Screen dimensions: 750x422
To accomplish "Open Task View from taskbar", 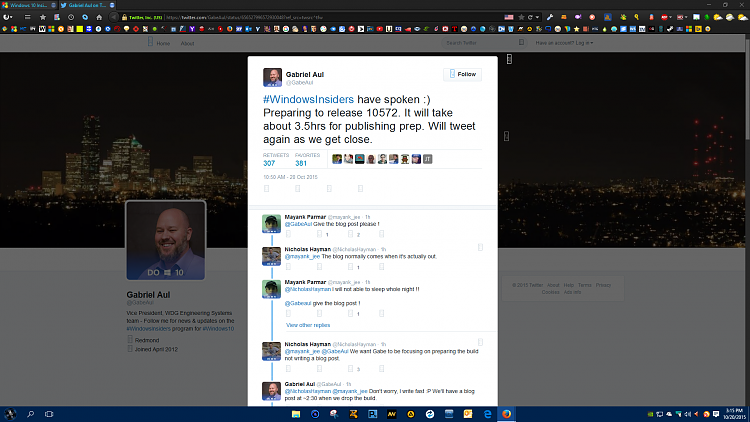I will point(49,414).
